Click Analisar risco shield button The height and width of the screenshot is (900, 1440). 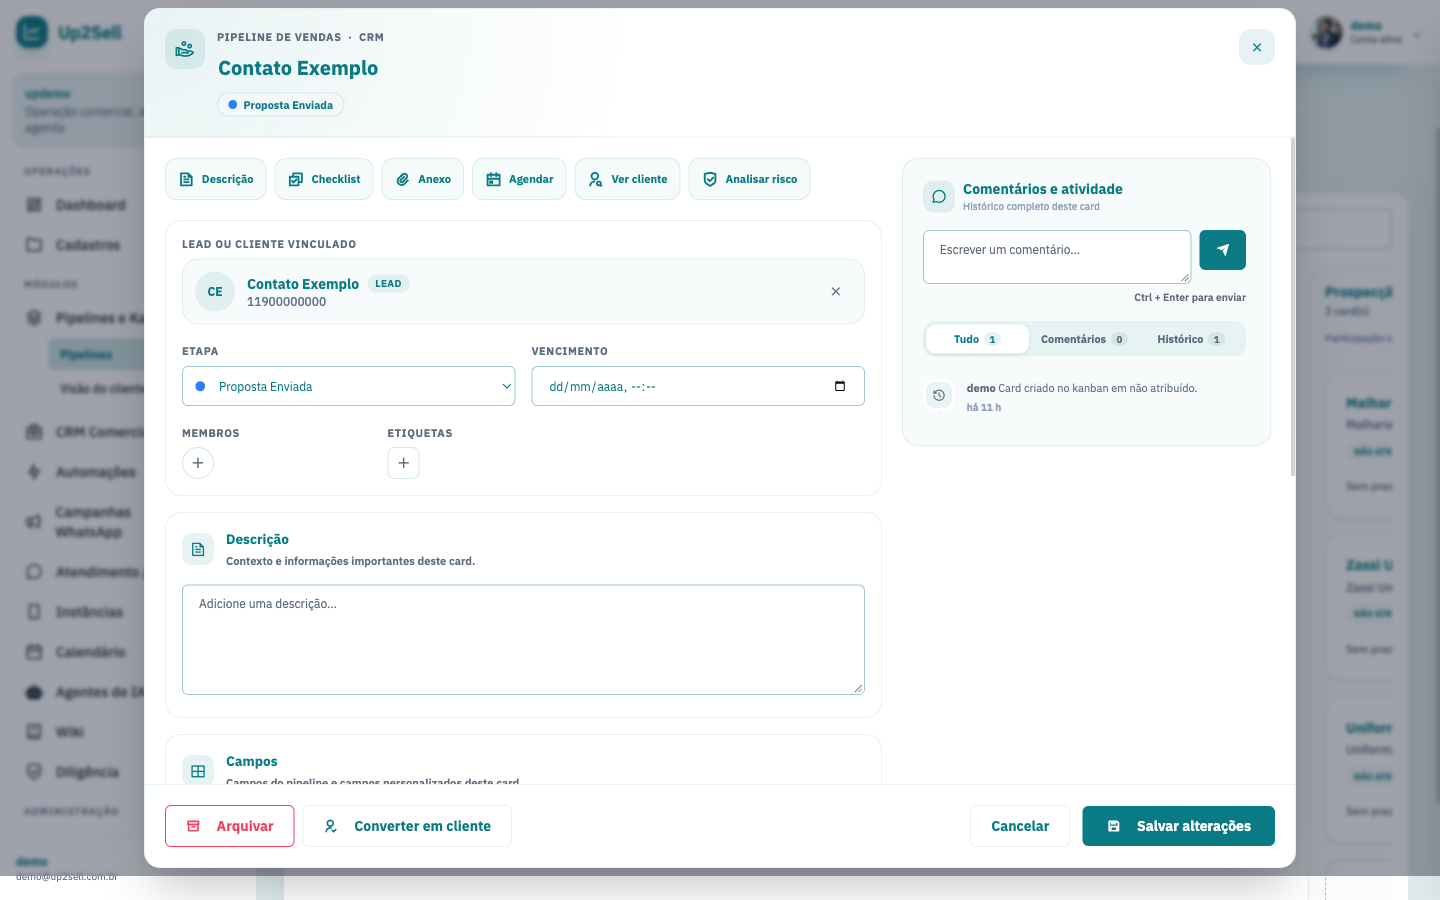(x=749, y=179)
